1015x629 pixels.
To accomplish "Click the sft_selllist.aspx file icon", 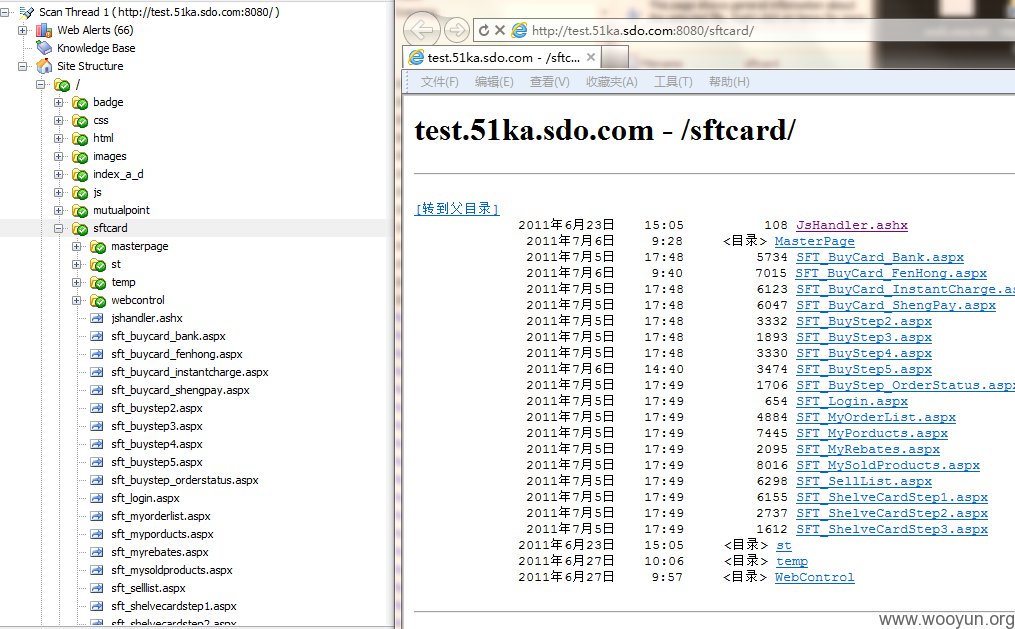I will point(97,588).
